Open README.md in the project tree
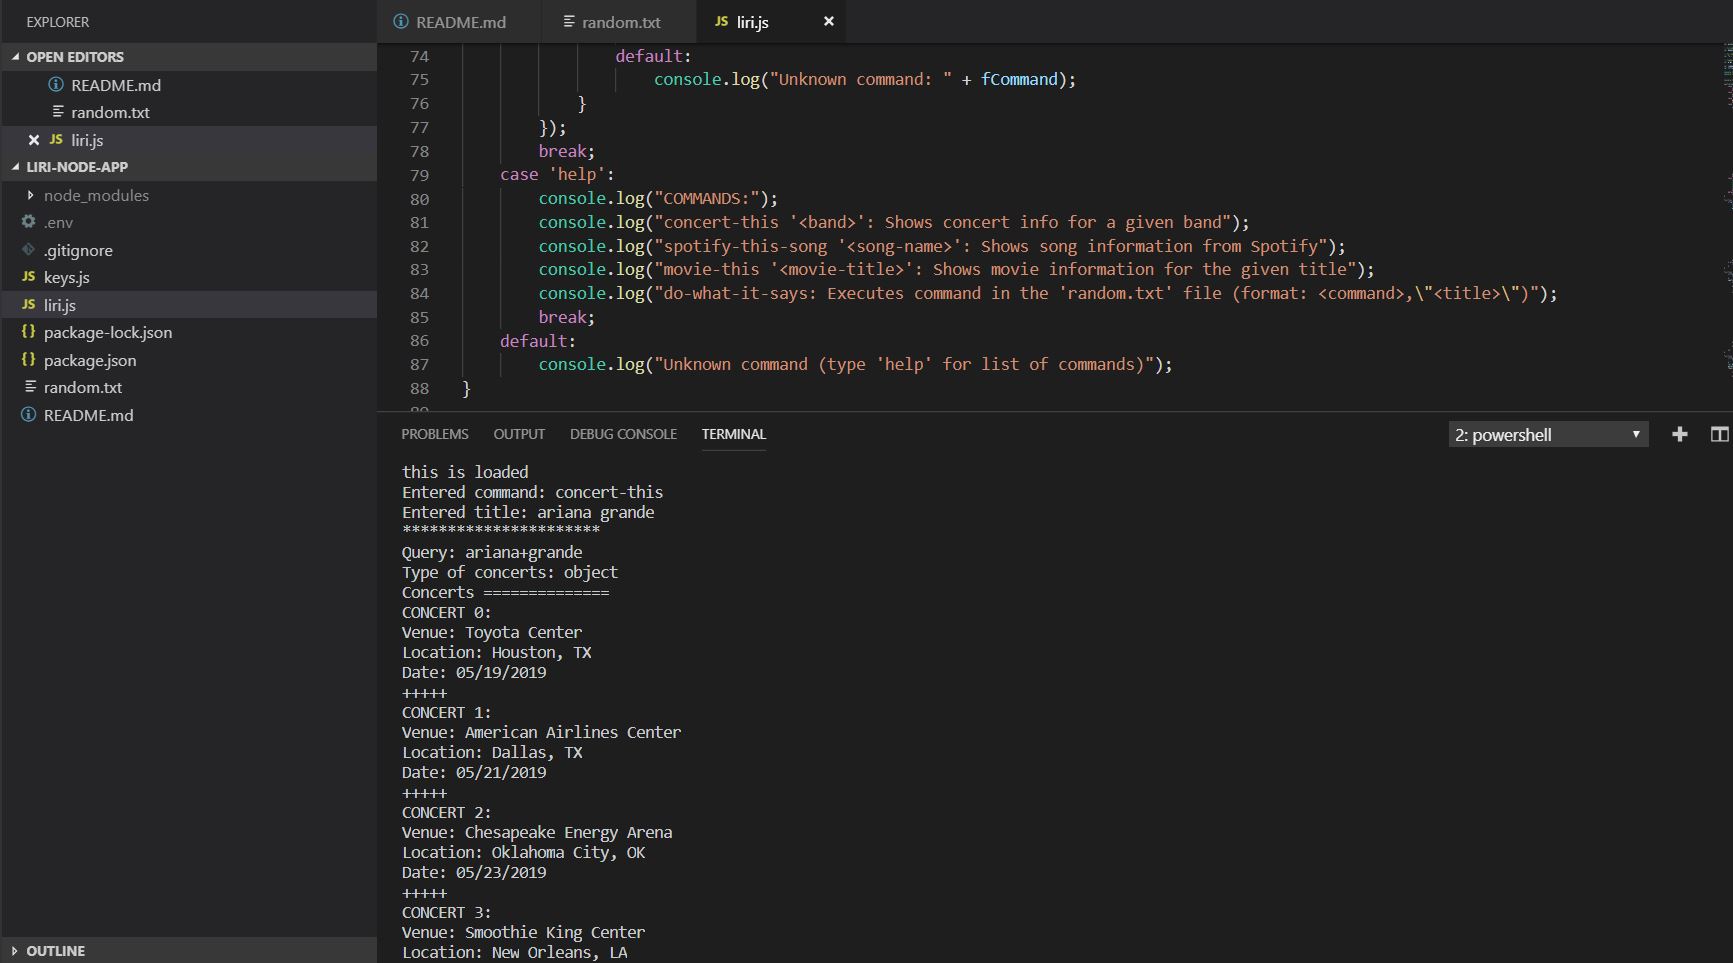 (88, 415)
